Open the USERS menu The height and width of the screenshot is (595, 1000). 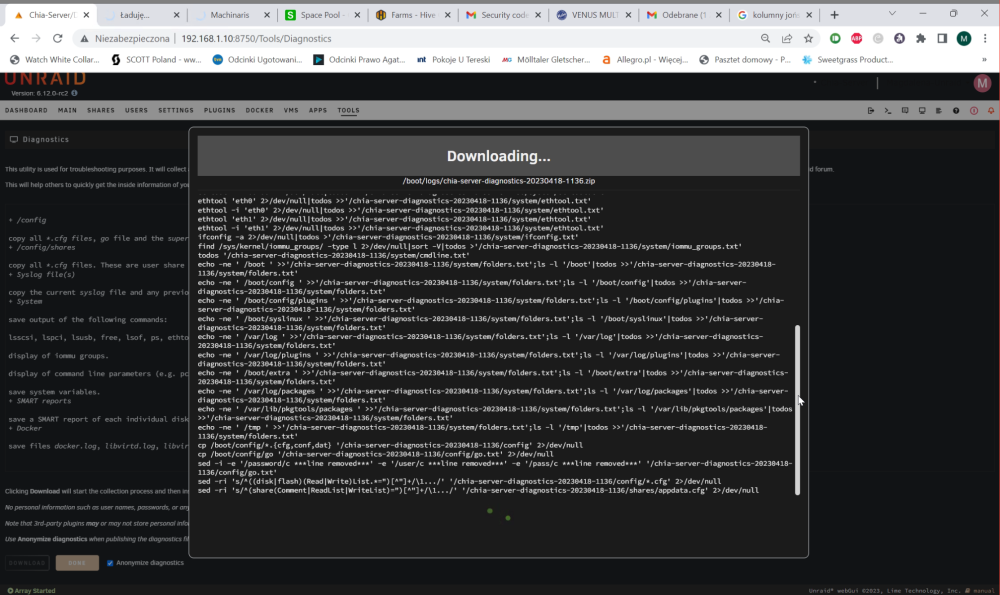click(x=136, y=110)
